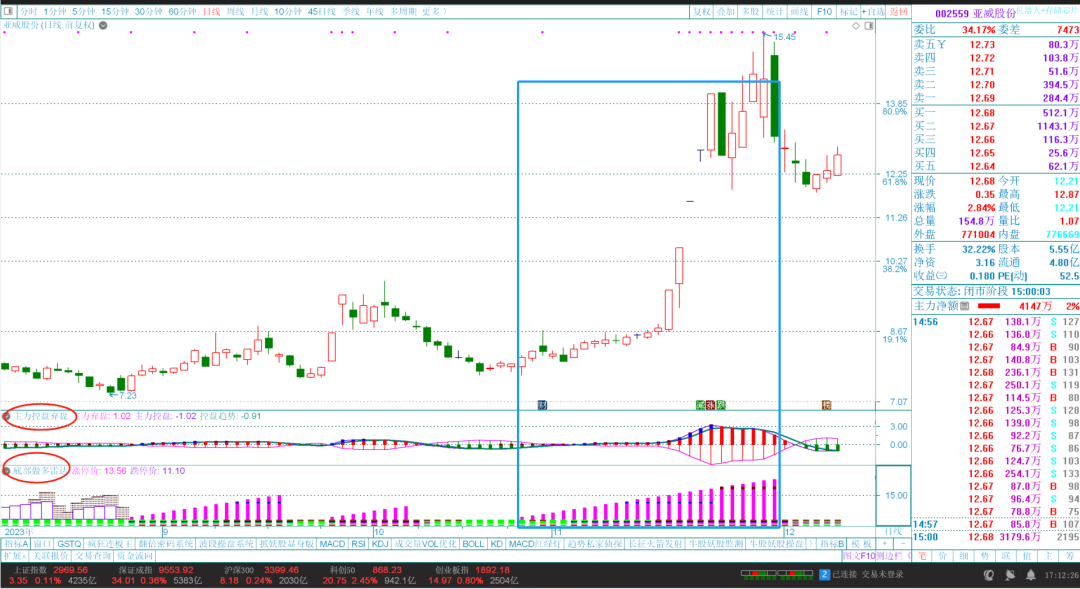Click the brown 榜 marker on chart timeline
Image resolution: width=1080 pixels, height=589 pixels.
826,404
